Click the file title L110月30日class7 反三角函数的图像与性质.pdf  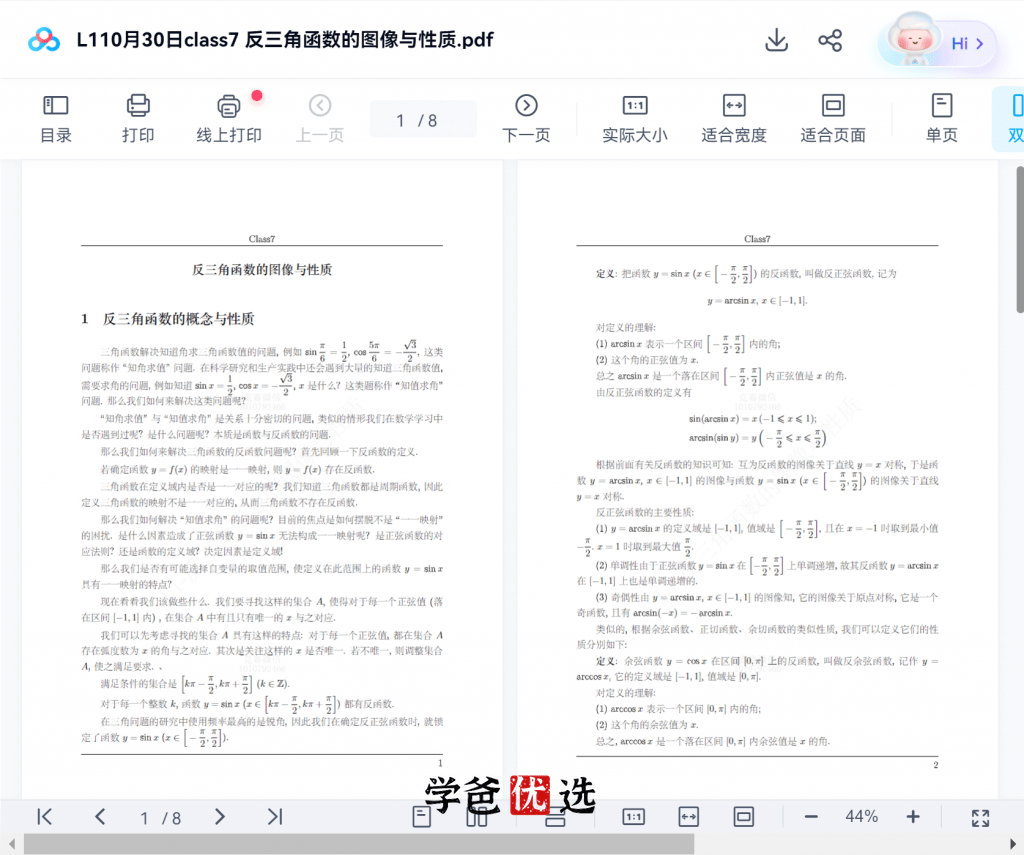click(285, 40)
